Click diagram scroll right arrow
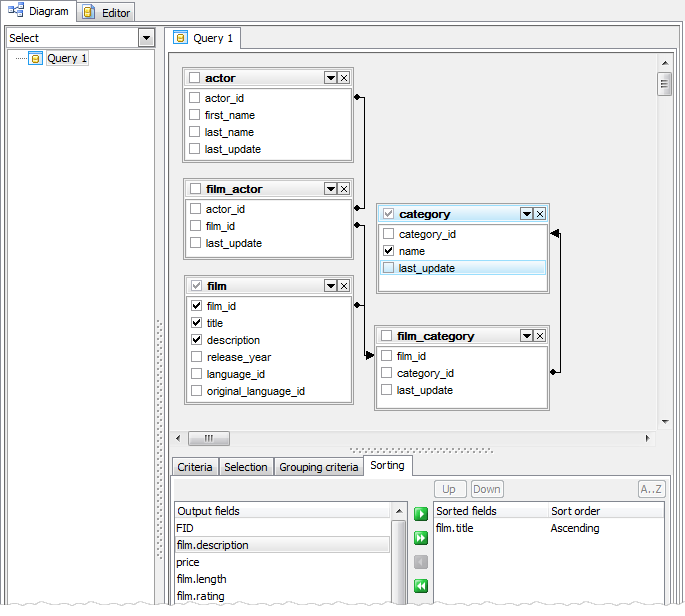 (647, 438)
